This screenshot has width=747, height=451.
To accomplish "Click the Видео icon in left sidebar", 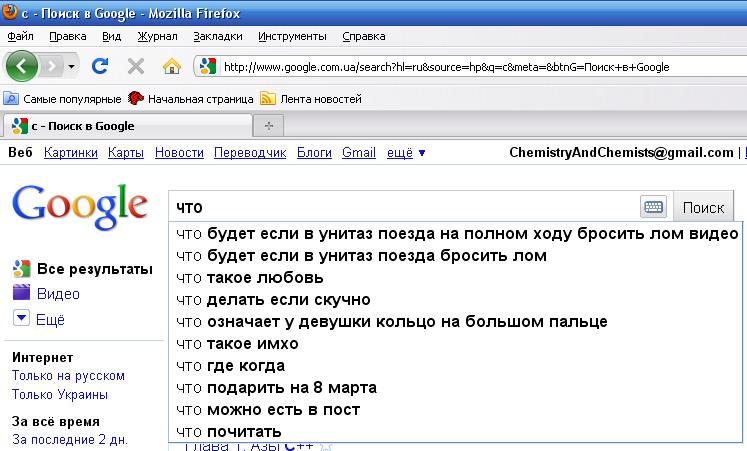I will pyautogui.click(x=22, y=294).
